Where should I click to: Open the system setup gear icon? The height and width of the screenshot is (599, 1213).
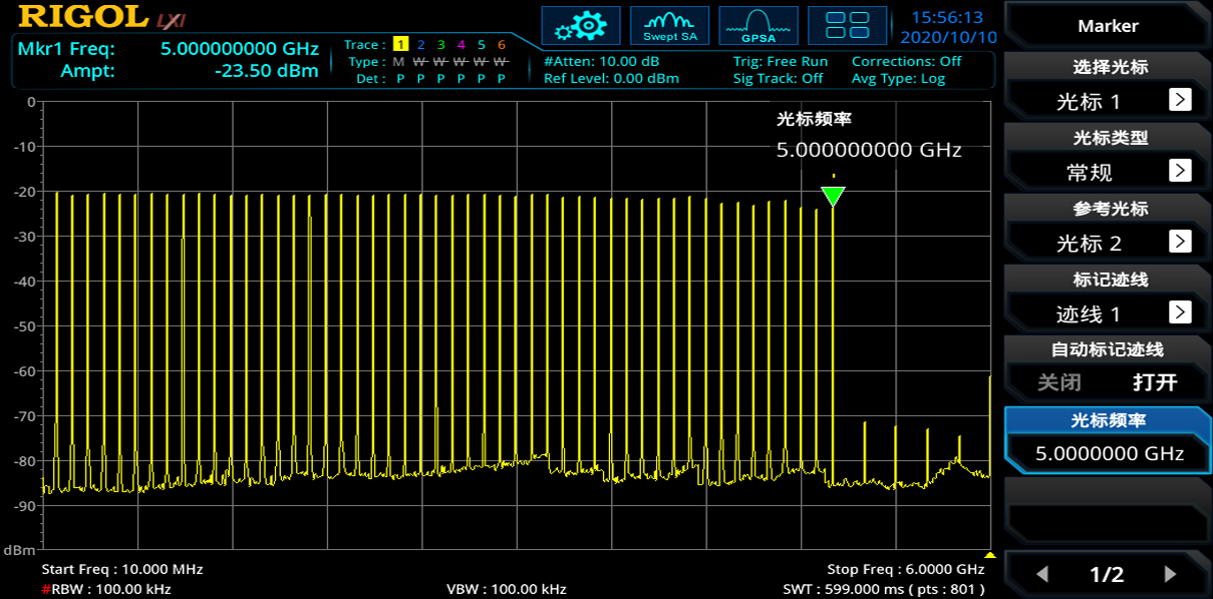pyautogui.click(x=581, y=25)
